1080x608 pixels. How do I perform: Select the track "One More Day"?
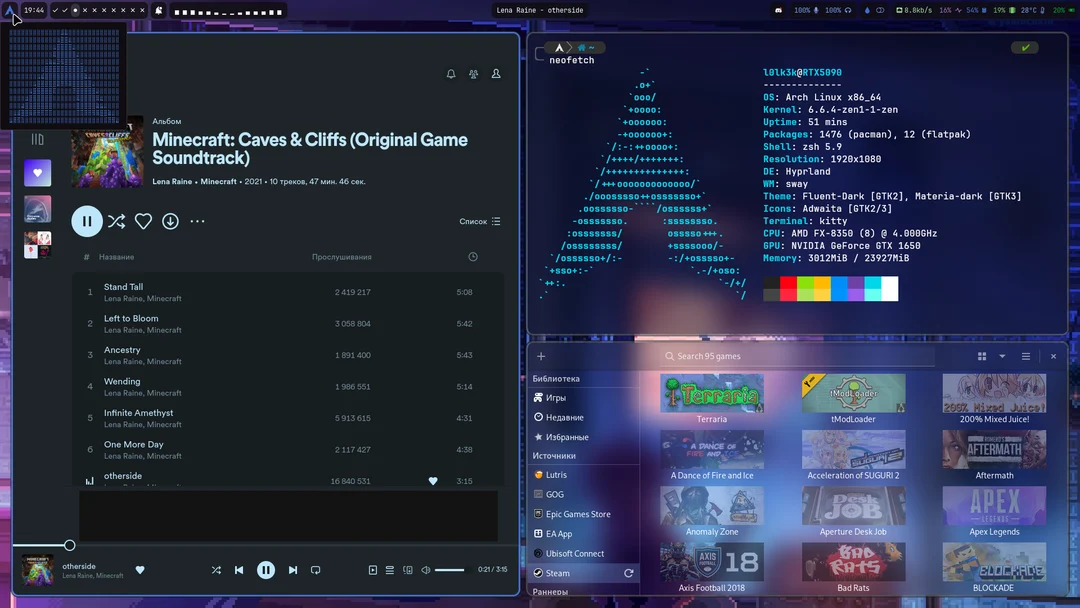[x=288, y=450]
